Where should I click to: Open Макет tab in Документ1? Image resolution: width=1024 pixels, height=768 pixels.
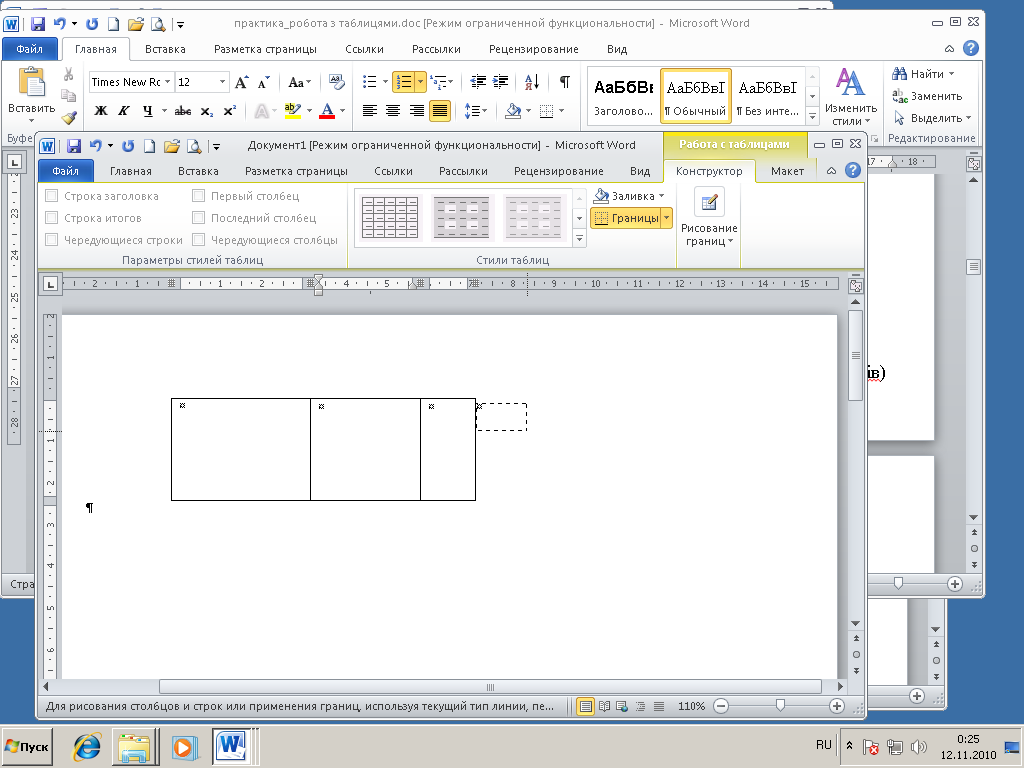click(x=787, y=171)
